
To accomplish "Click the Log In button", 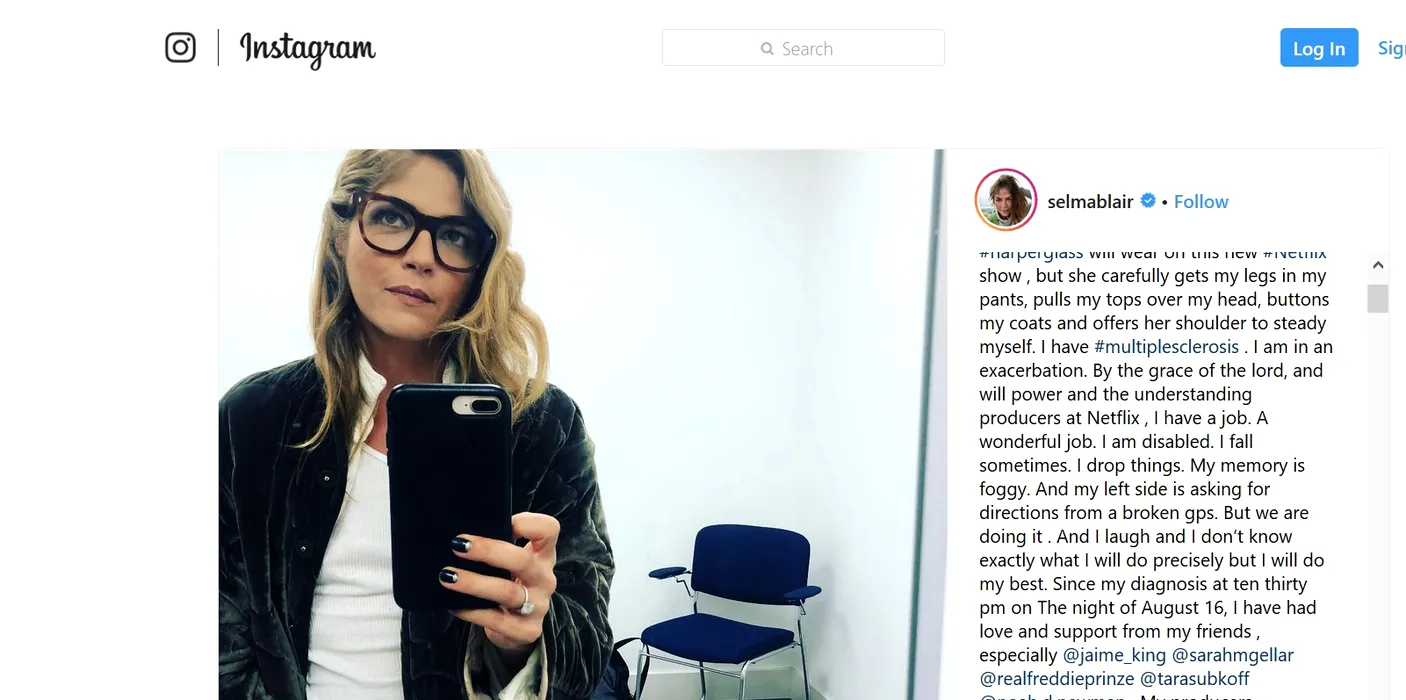I will pos(1319,48).
